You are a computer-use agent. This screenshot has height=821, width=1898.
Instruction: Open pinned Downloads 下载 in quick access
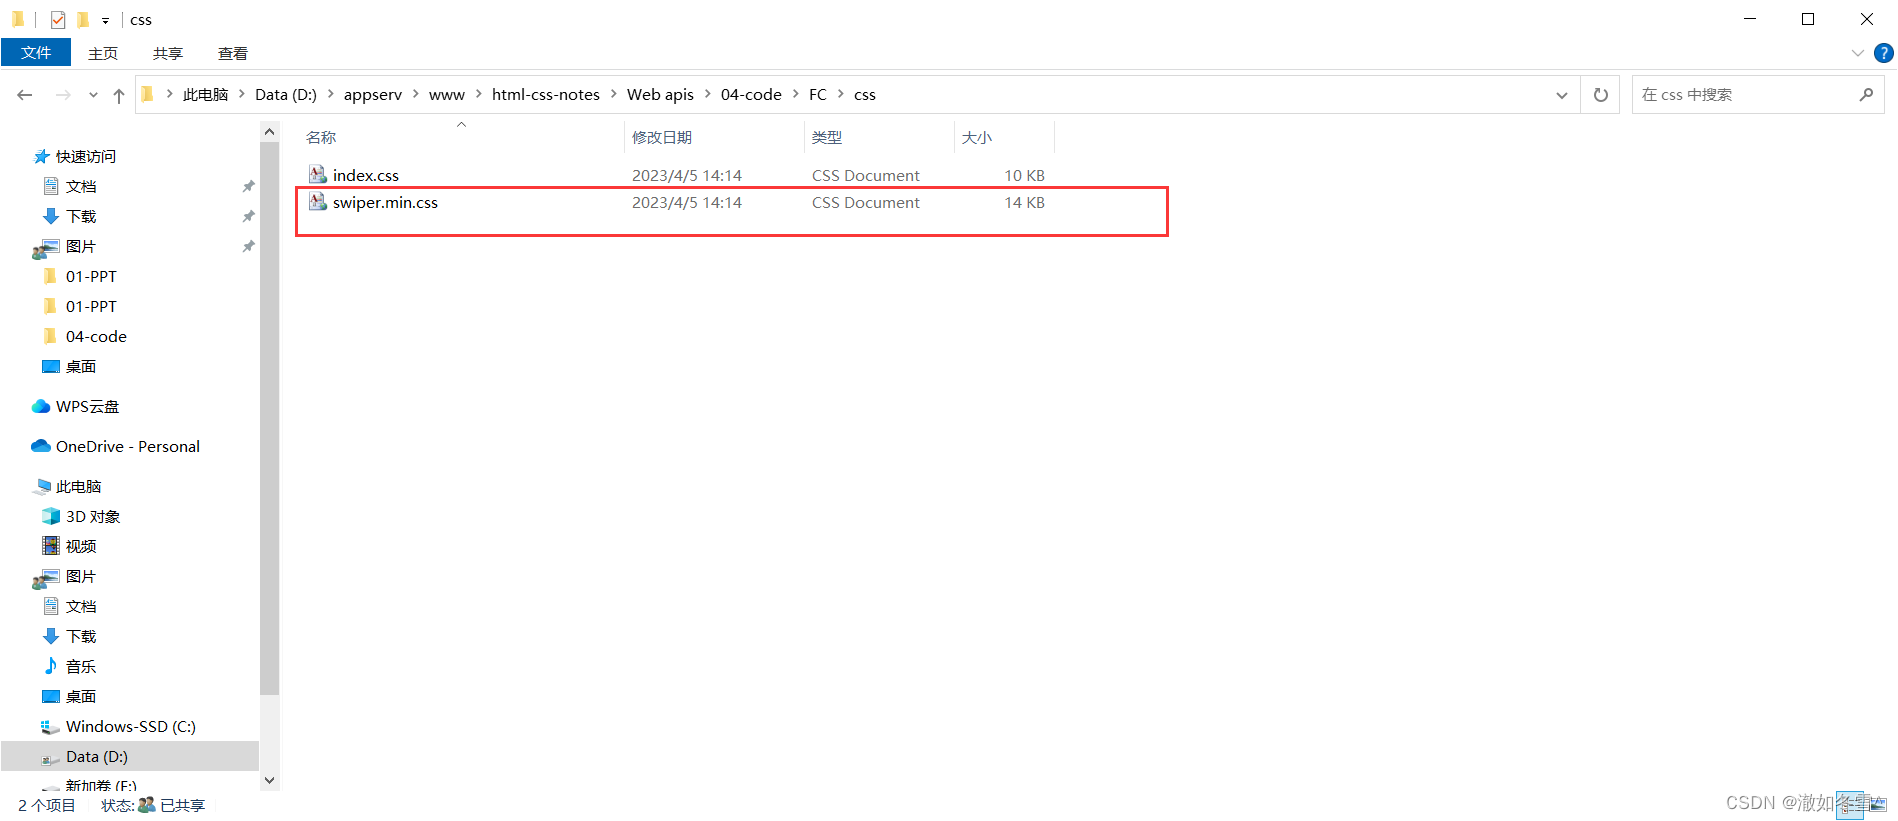[x=81, y=216]
